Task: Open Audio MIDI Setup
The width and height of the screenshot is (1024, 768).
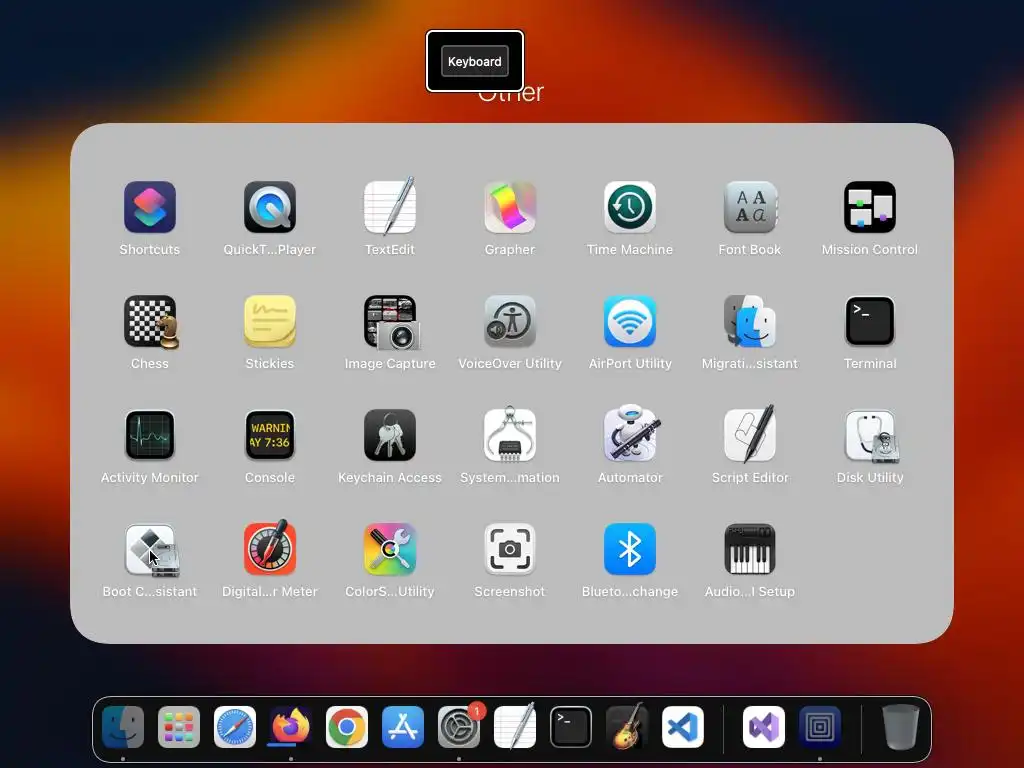Action: coord(750,549)
